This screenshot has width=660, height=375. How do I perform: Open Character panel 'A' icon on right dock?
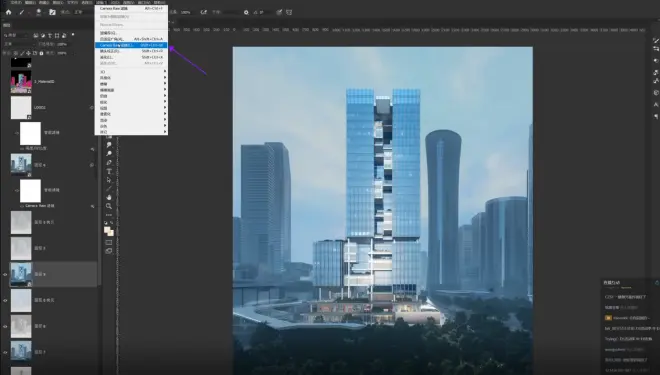pos(656,104)
